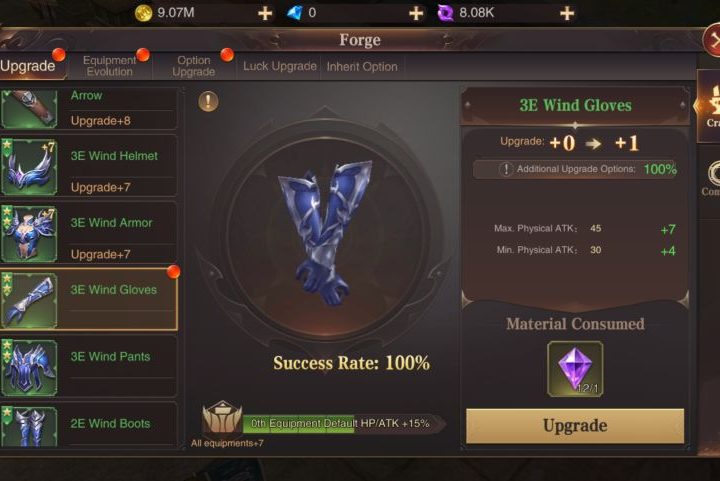Open the Craft side tab
This screenshot has width=720, height=481.
tap(709, 106)
